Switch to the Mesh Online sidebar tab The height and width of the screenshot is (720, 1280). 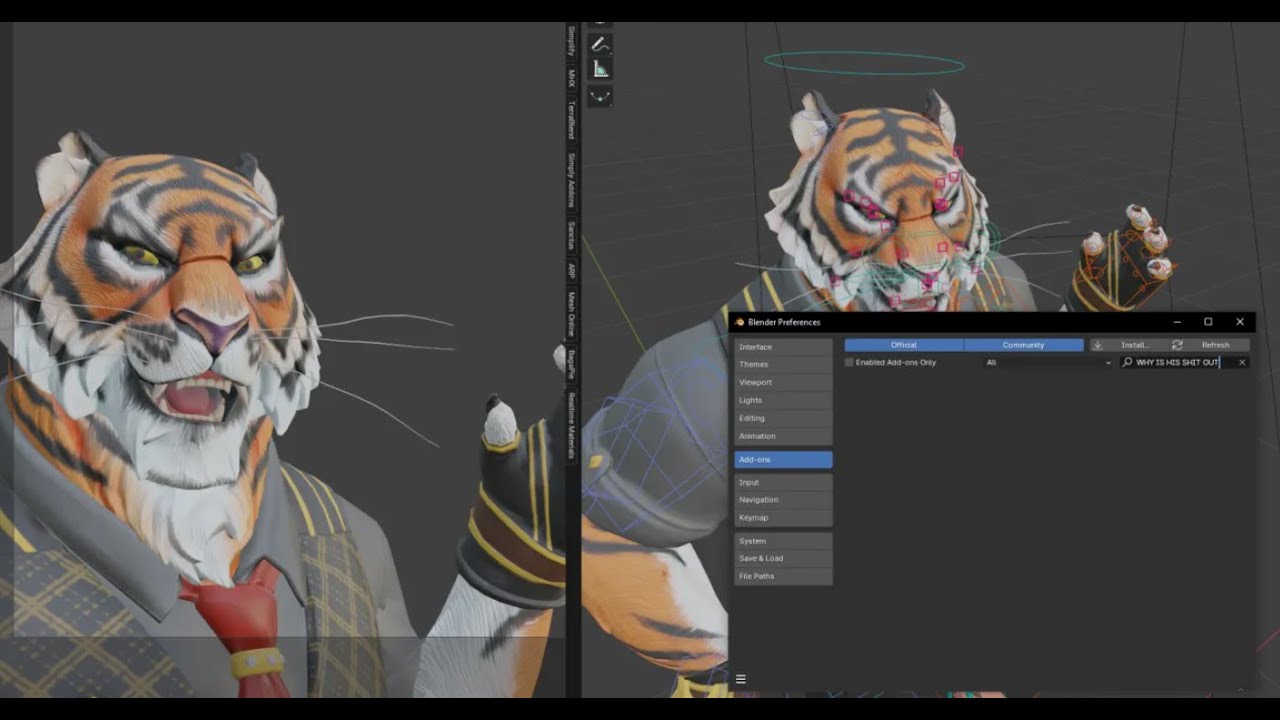572,314
